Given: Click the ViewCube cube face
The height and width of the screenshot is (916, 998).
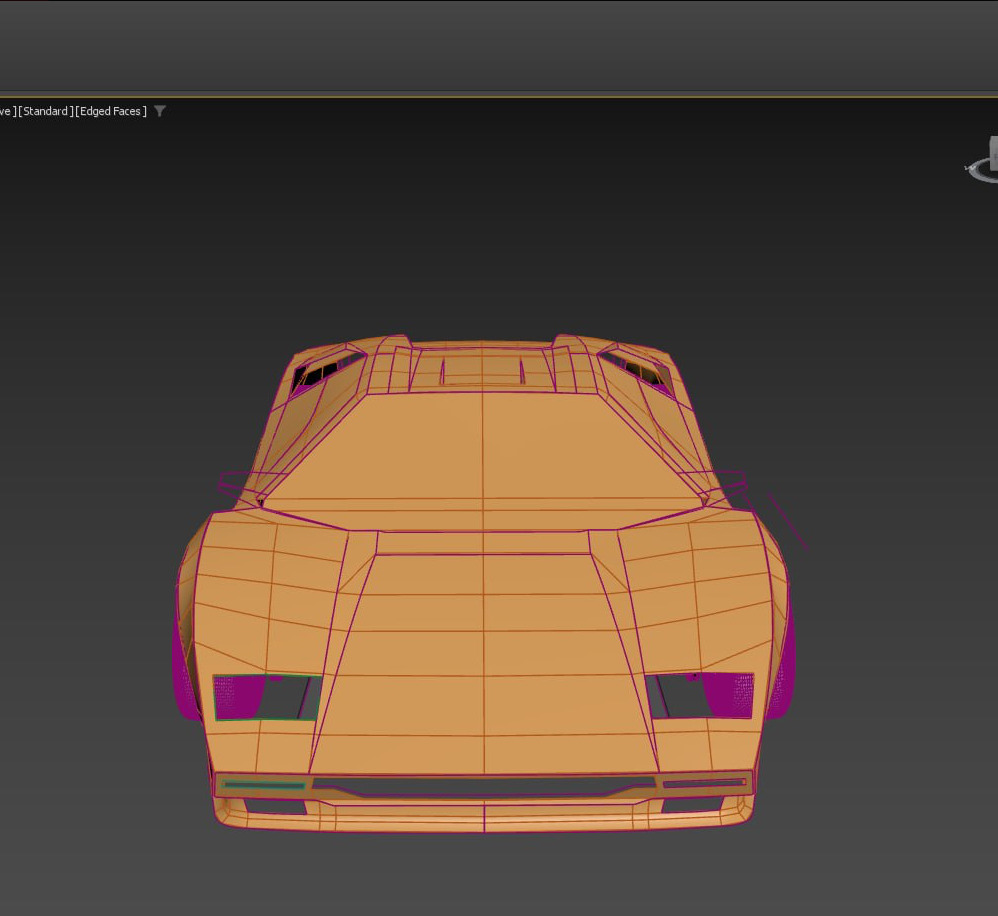Looking at the screenshot, I should pos(993,155).
